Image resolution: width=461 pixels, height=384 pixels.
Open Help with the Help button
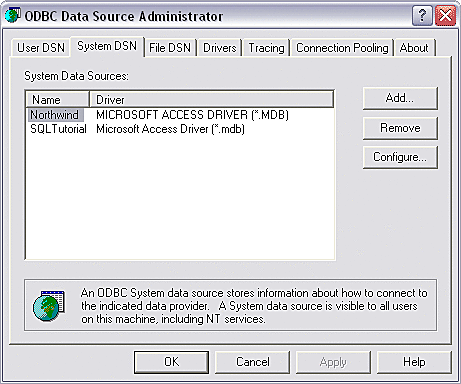coord(414,362)
